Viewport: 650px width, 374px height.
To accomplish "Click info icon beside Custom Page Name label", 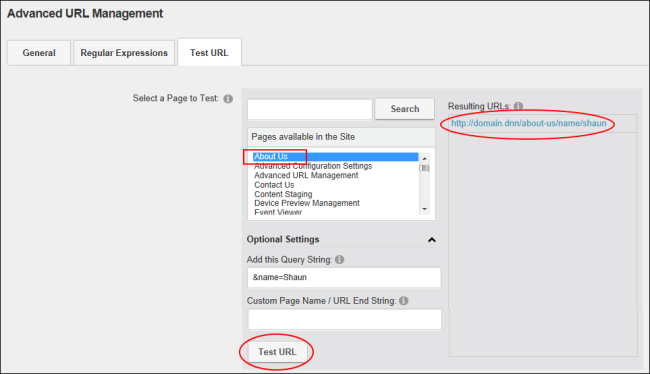I will tap(404, 301).
